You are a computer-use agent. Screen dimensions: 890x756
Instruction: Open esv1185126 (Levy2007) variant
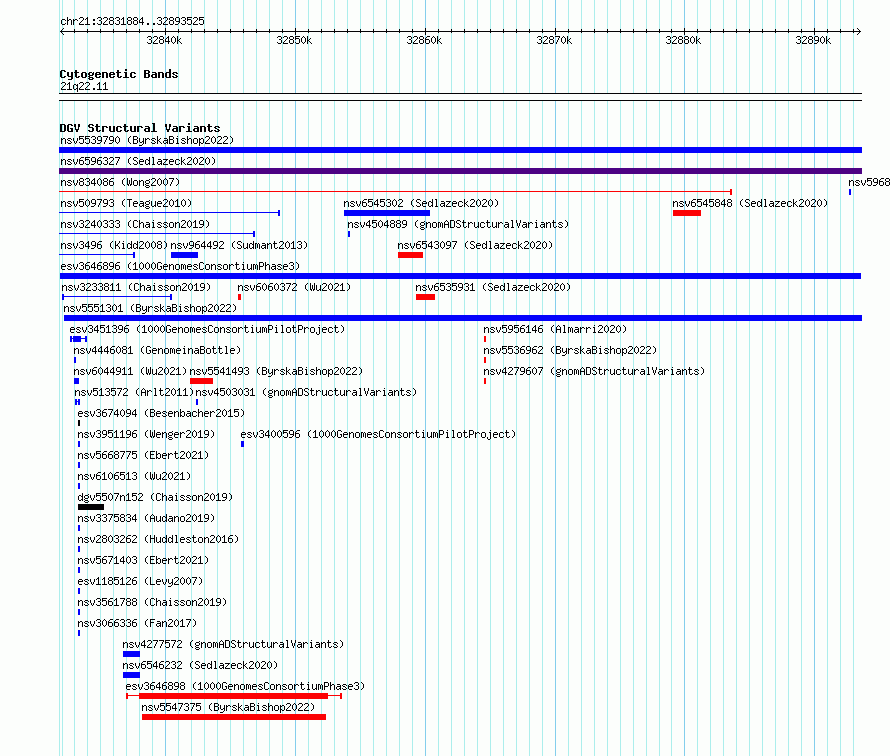(140, 581)
